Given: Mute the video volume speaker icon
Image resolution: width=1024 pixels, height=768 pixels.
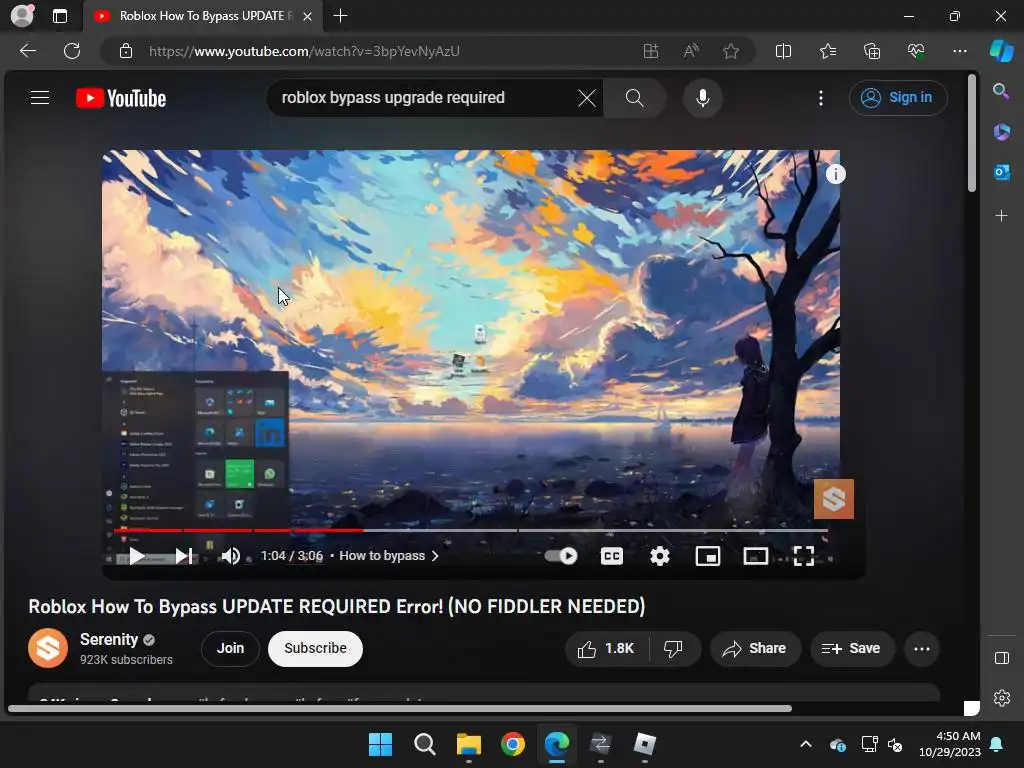Looking at the screenshot, I should pos(230,556).
